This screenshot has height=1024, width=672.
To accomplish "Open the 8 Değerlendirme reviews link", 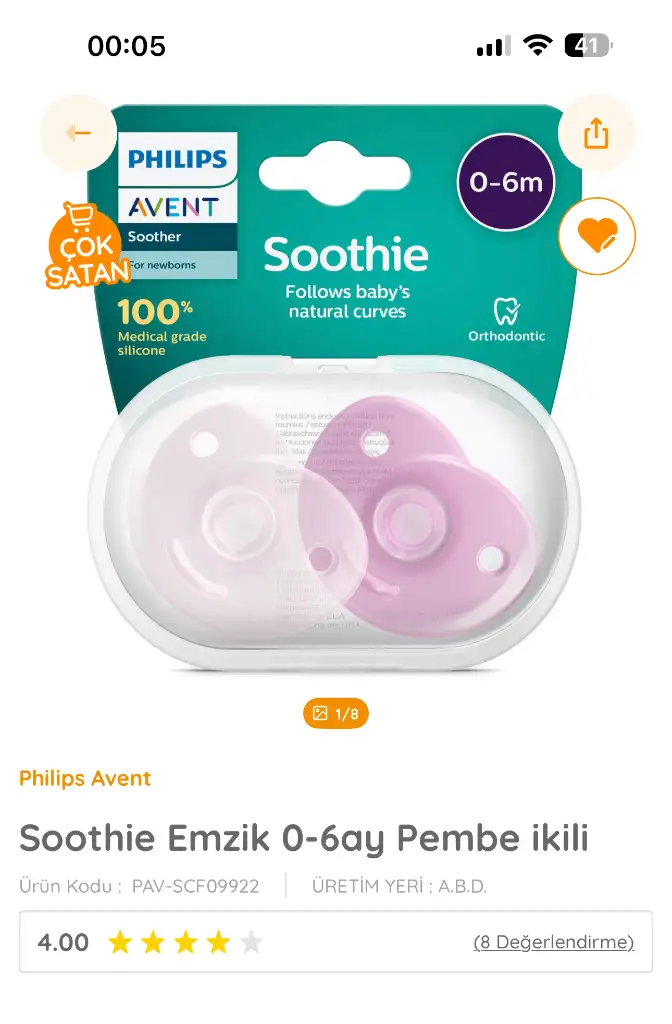I will click(553, 942).
